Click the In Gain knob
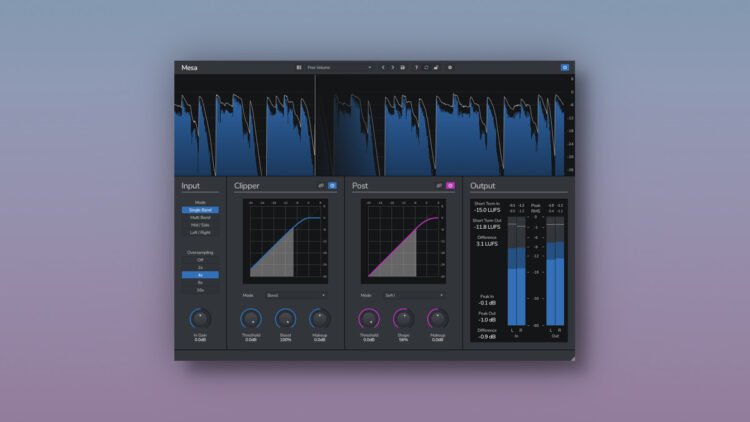The image size is (750, 422). pyautogui.click(x=200, y=319)
